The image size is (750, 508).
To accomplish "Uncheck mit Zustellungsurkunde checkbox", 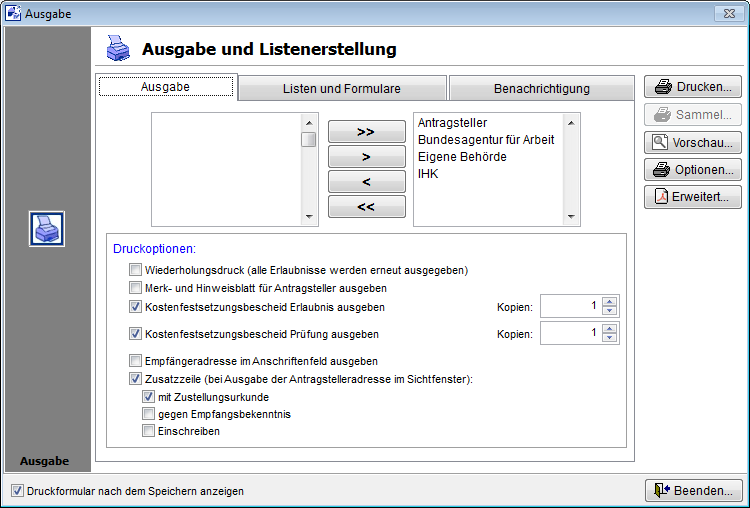I will pos(149,397).
